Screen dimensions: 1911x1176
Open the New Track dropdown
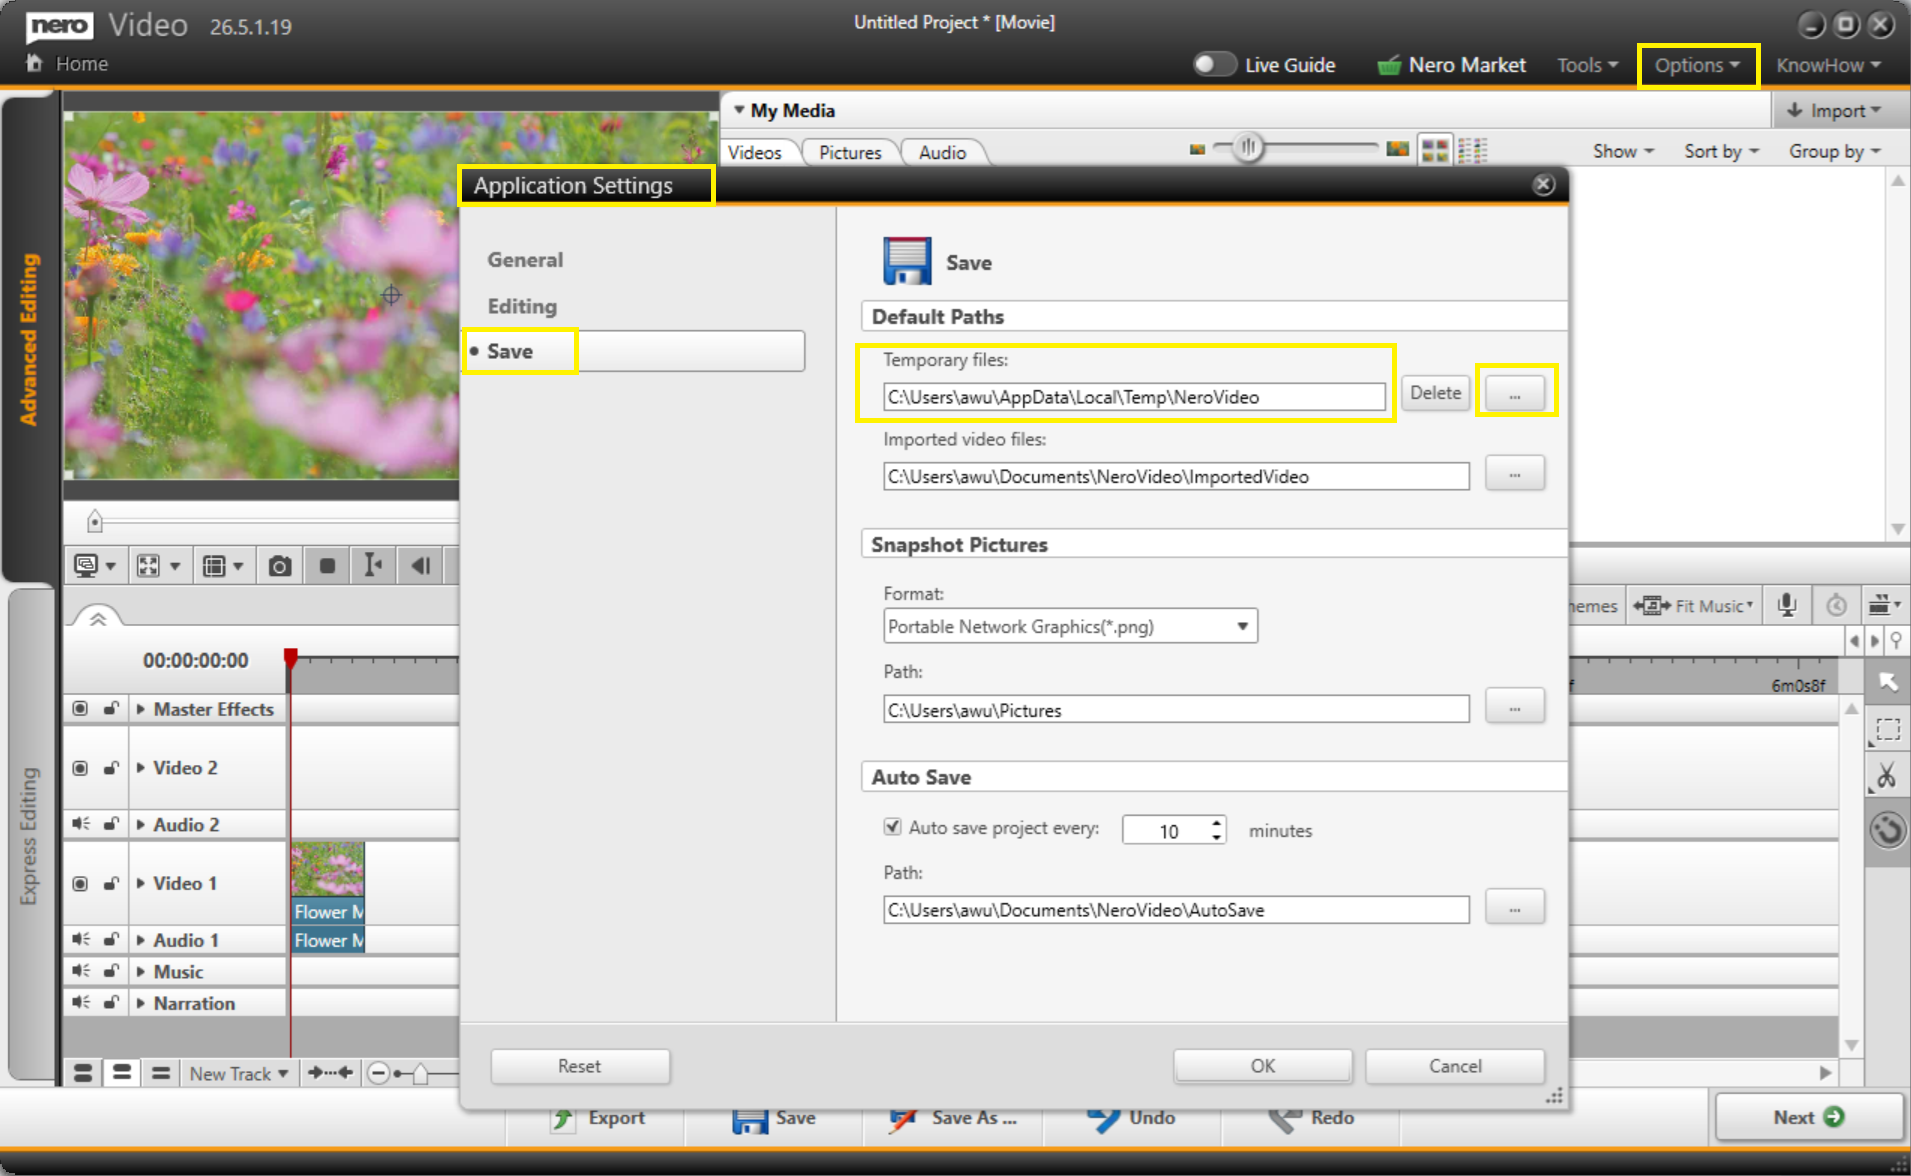coord(239,1074)
